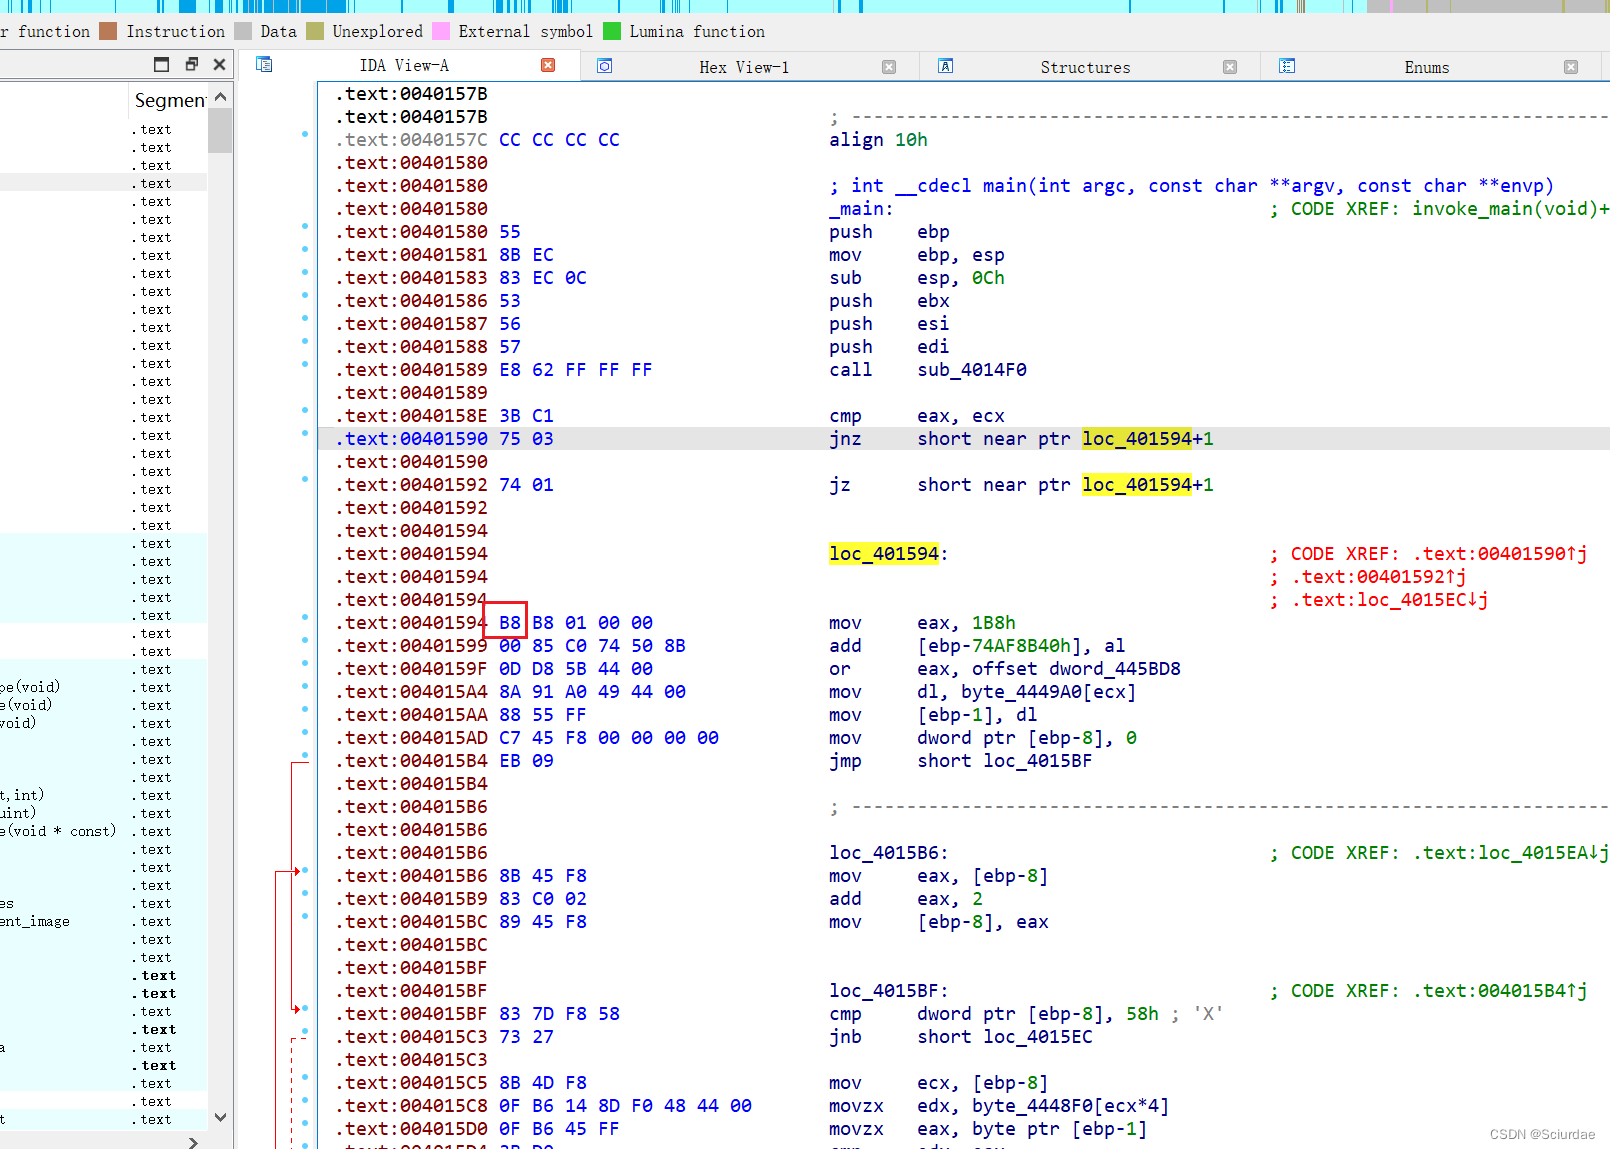Click the .text:00401590 code xref
The width and height of the screenshot is (1610, 1149).
coord(1500,554)
